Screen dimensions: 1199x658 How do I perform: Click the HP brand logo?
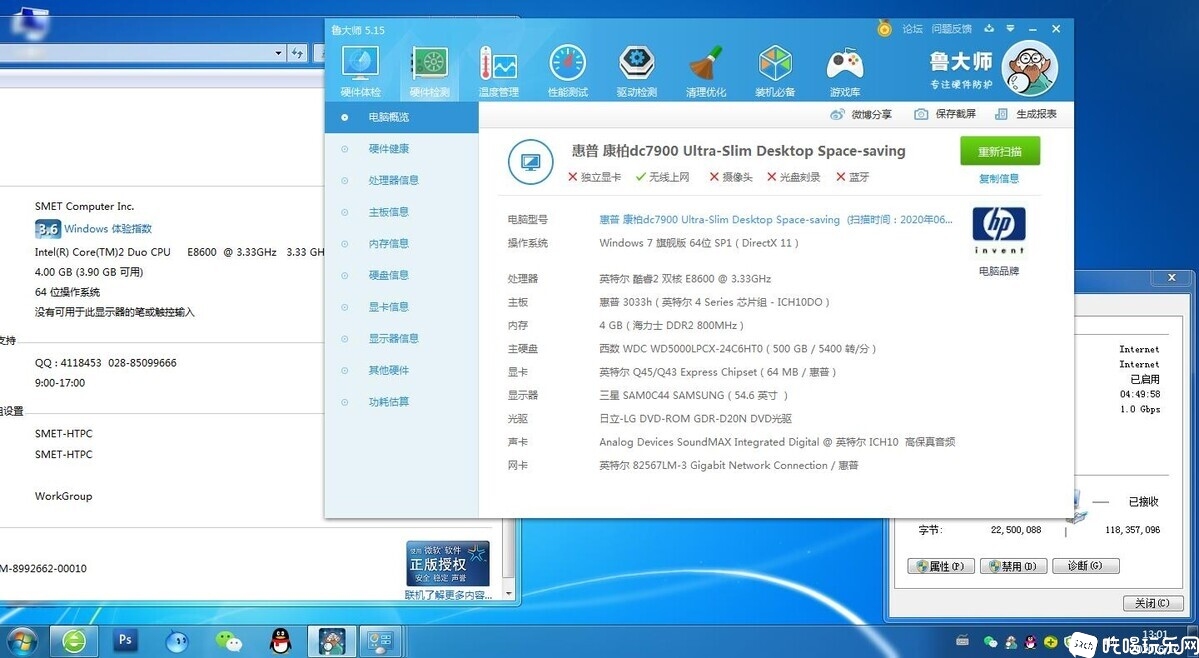[999, 230]
